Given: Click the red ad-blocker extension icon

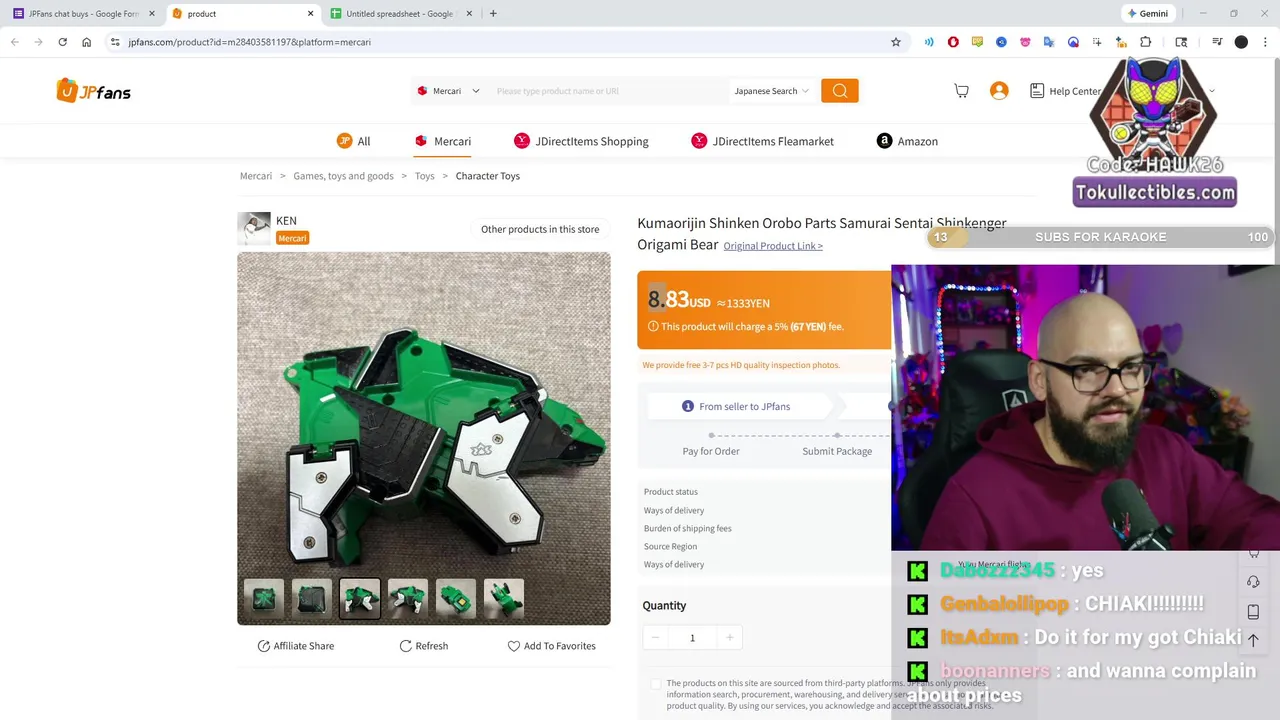Looking at the screenshot, I should point(953,42).
